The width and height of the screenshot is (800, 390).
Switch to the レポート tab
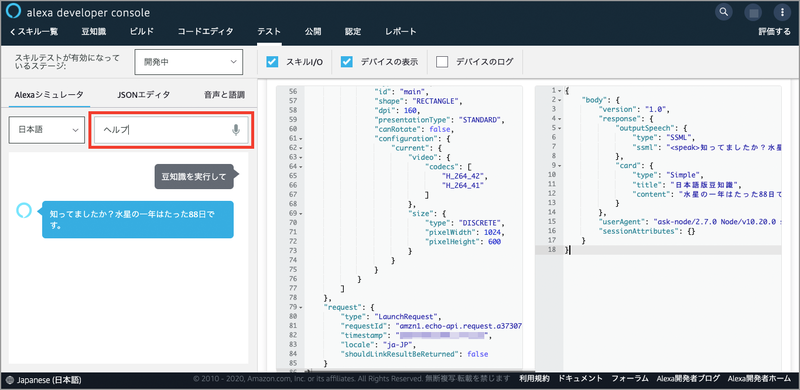tap(401, 32)
